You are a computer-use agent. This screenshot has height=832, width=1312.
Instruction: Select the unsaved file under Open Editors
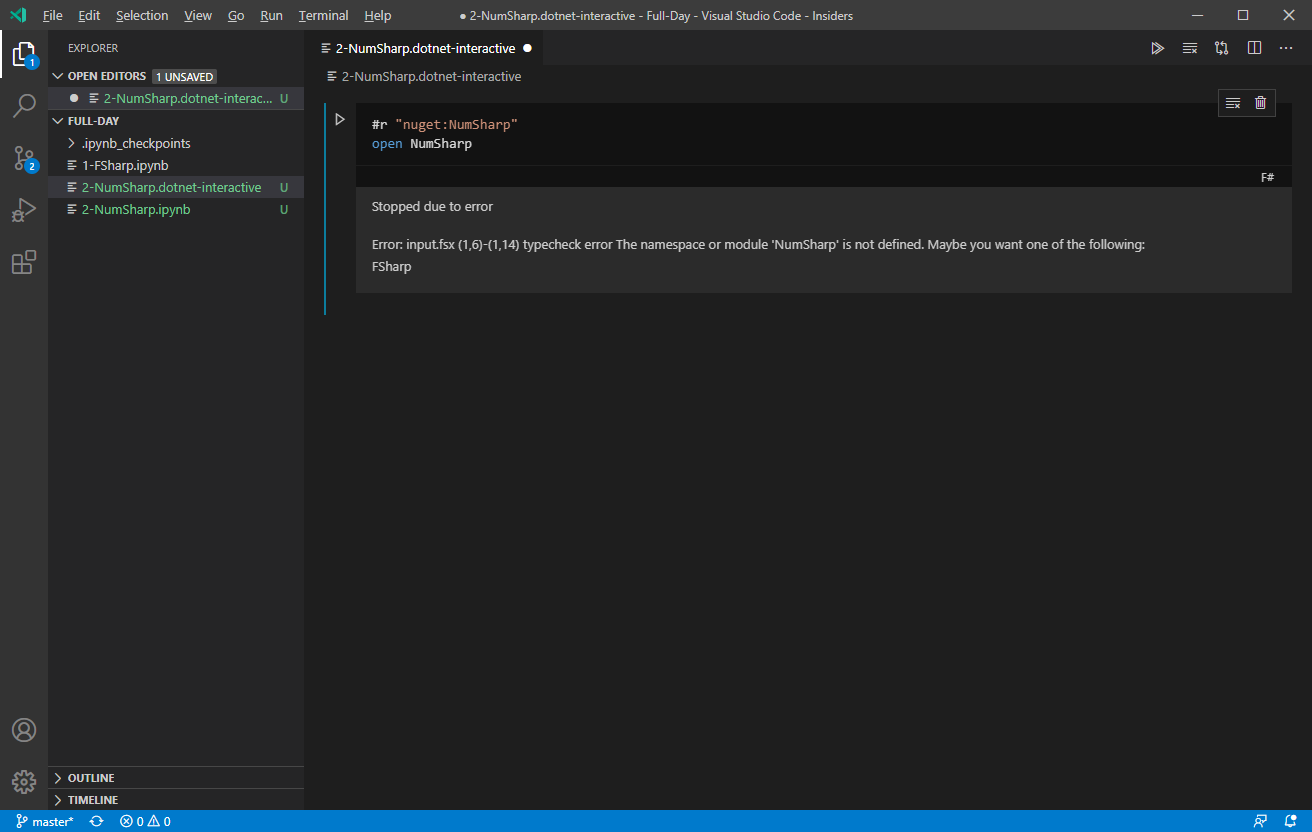pos(176,98)
